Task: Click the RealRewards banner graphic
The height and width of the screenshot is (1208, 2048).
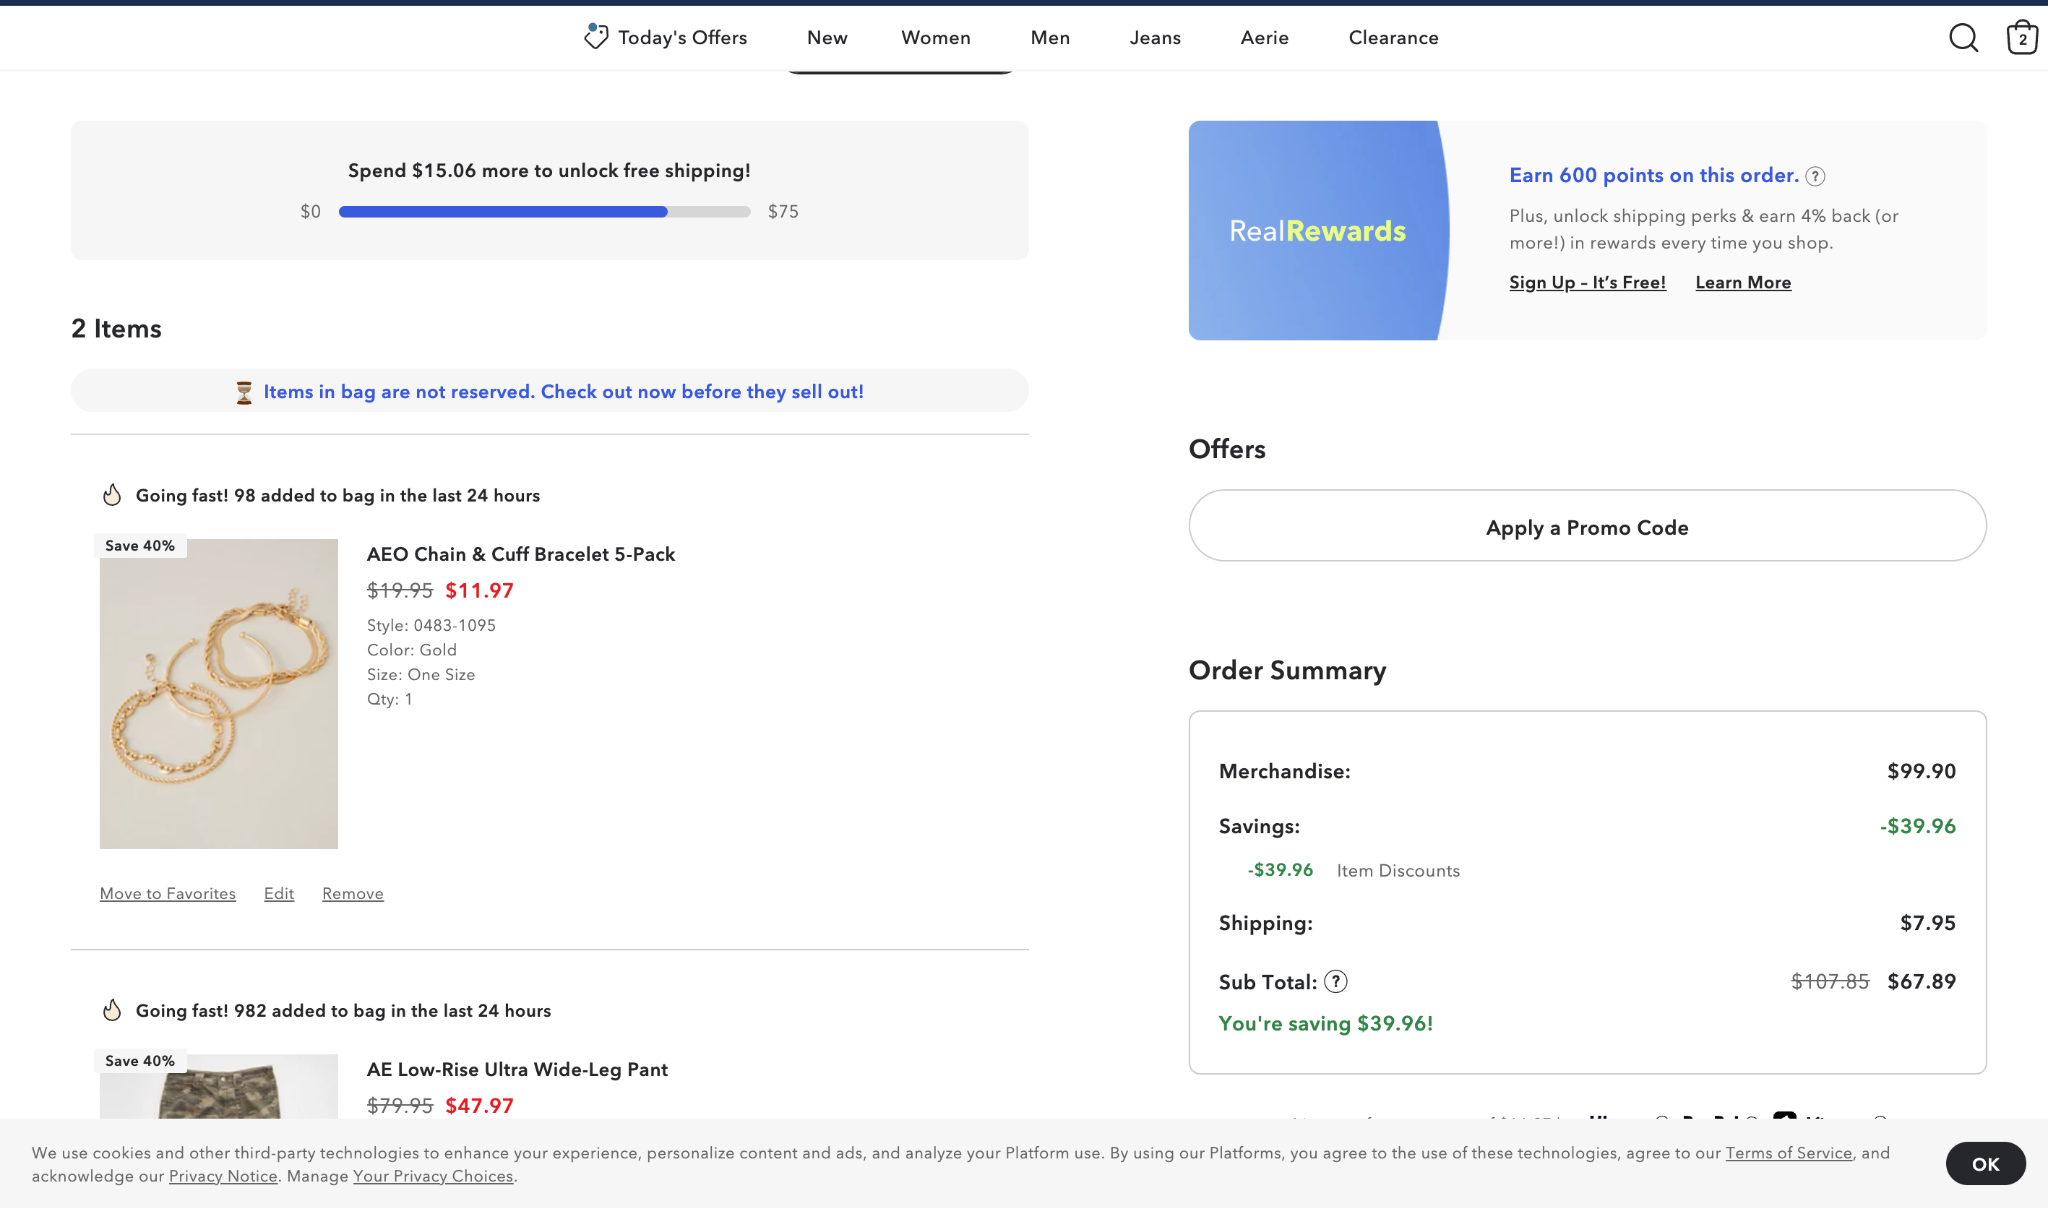Action: 1318,231
